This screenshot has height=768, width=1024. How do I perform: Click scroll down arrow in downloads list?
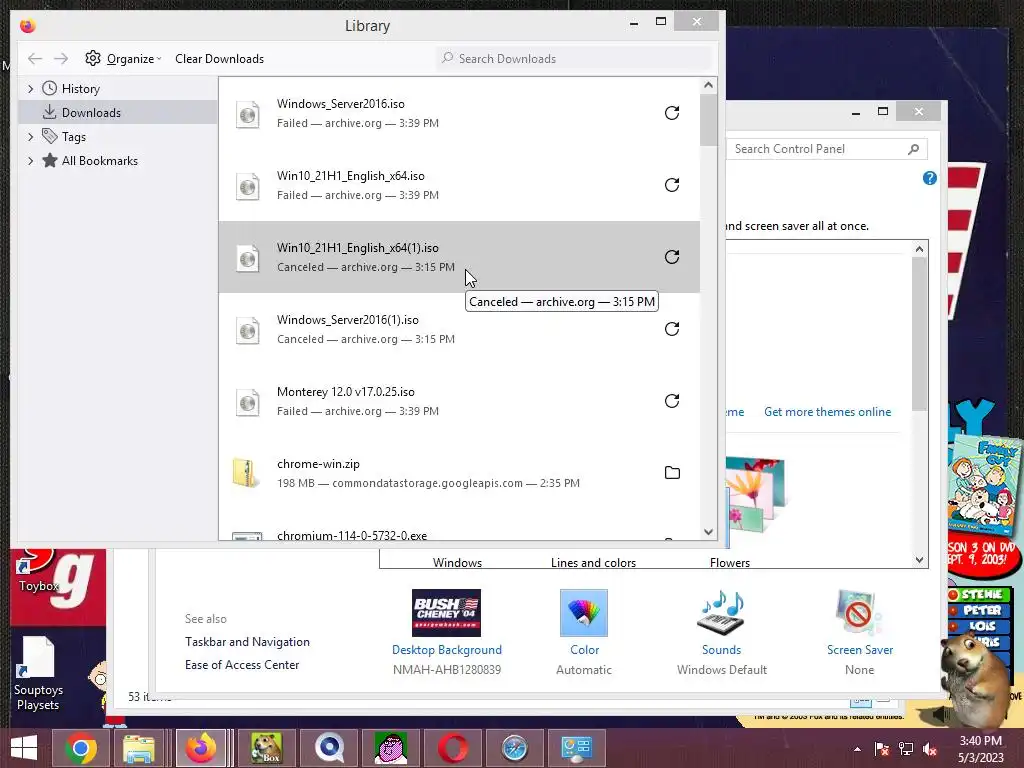tap(709, 532)
